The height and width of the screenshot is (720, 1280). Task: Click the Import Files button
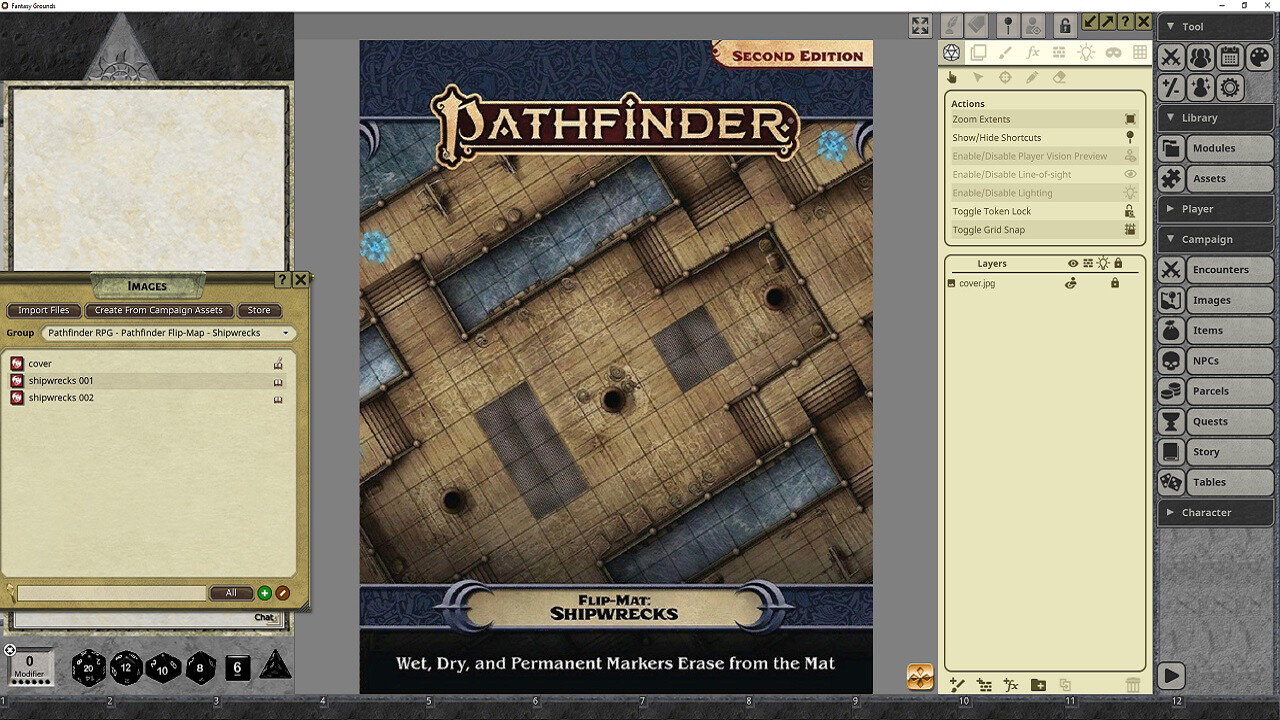point(43,310)
